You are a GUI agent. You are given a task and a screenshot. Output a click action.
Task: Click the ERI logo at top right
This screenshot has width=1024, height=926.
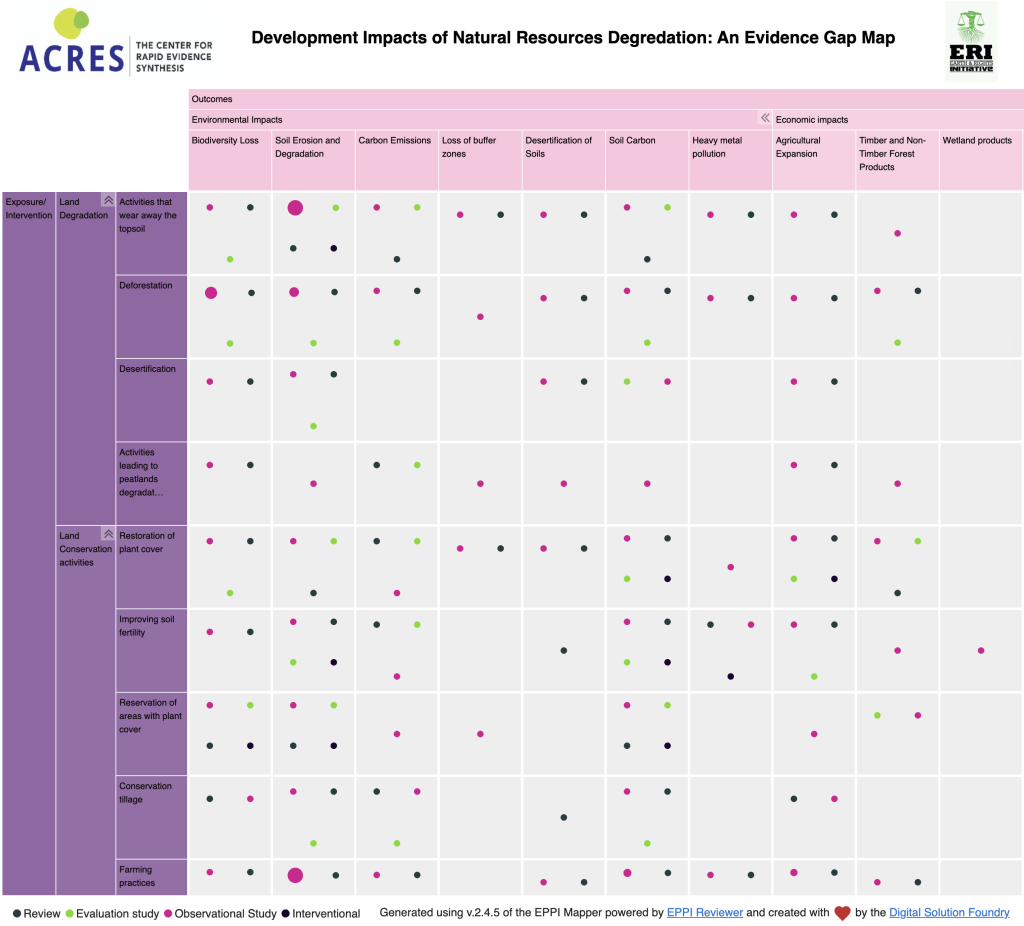coord(971,41)
